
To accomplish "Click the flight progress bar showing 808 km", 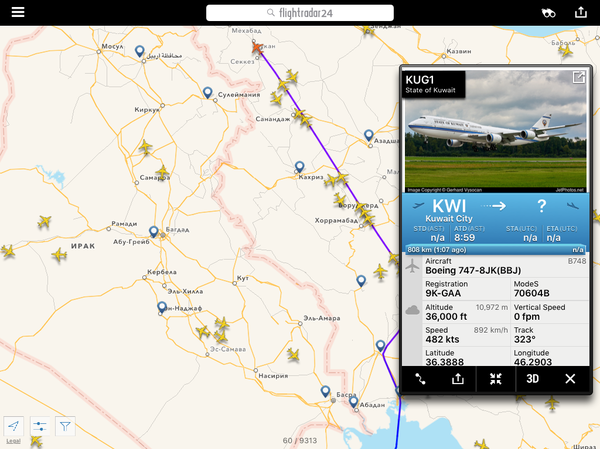I will point(496,250).
